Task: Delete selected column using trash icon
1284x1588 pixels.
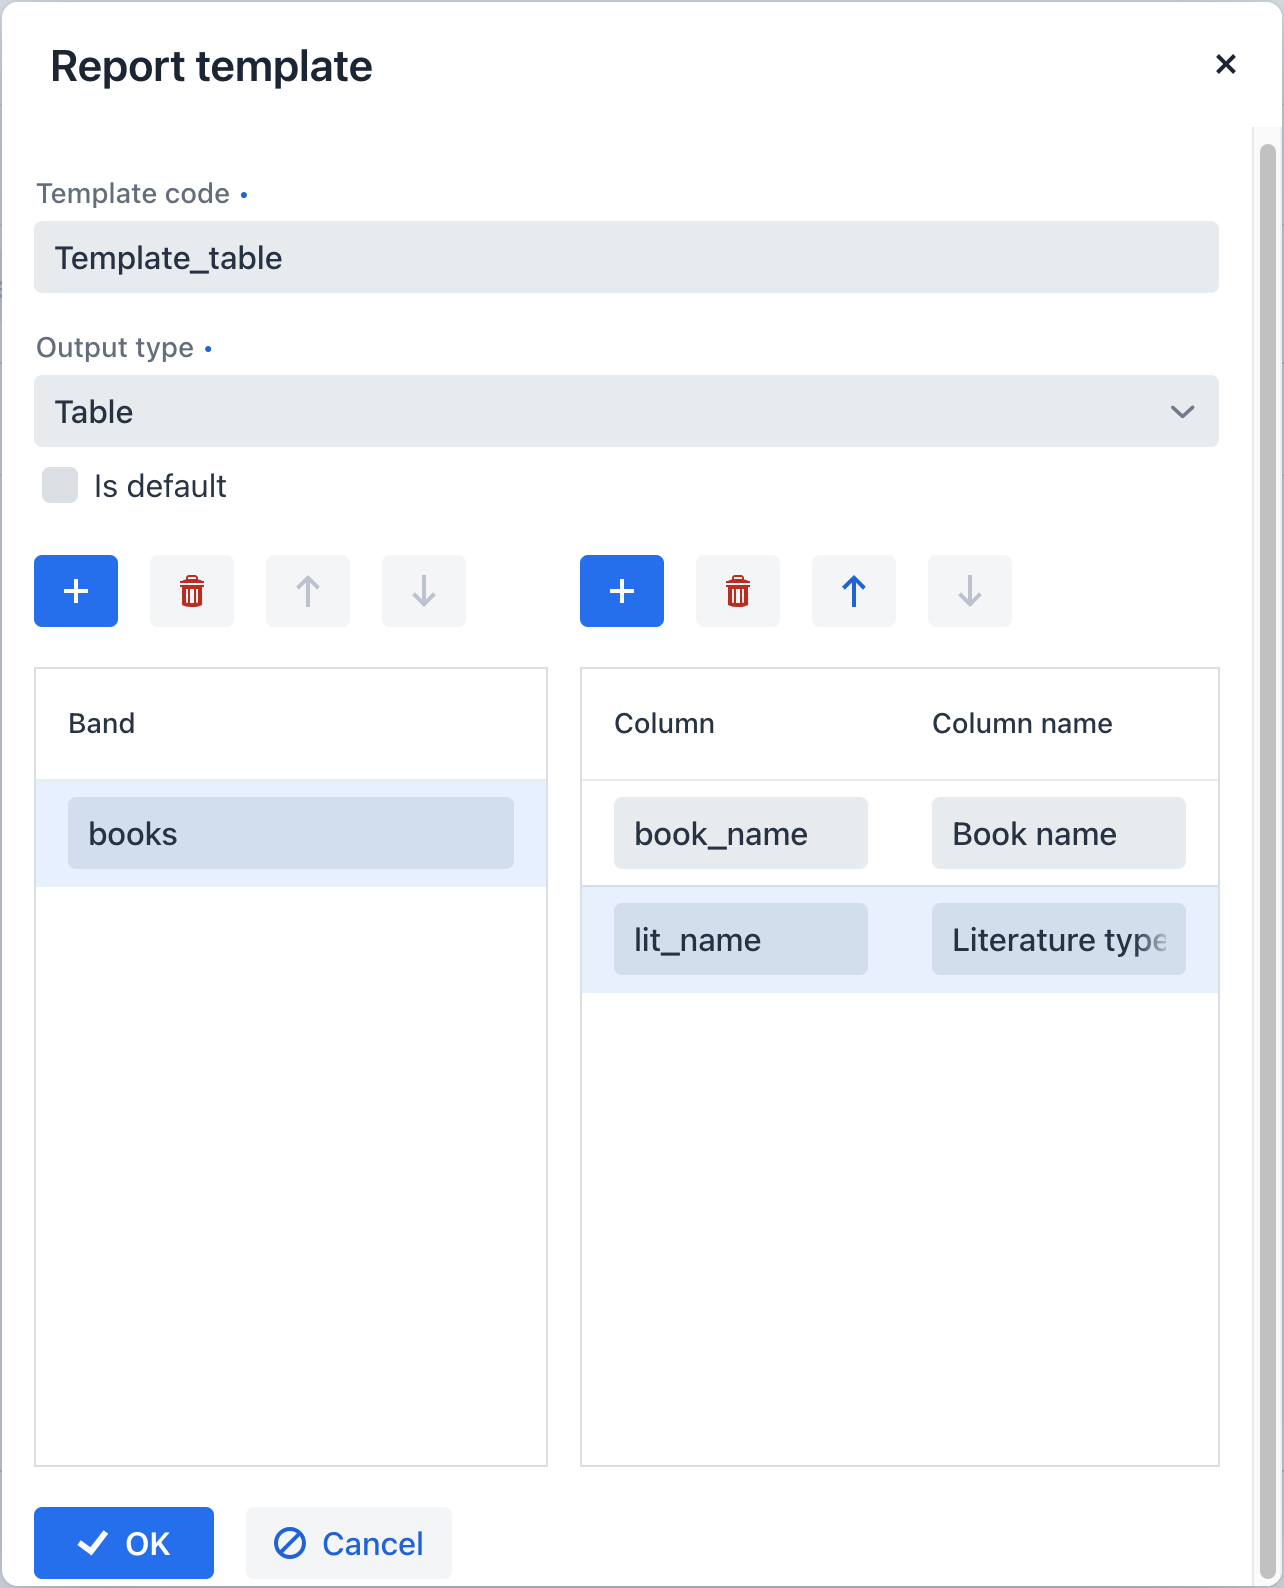Action: (x=738, y=591)
